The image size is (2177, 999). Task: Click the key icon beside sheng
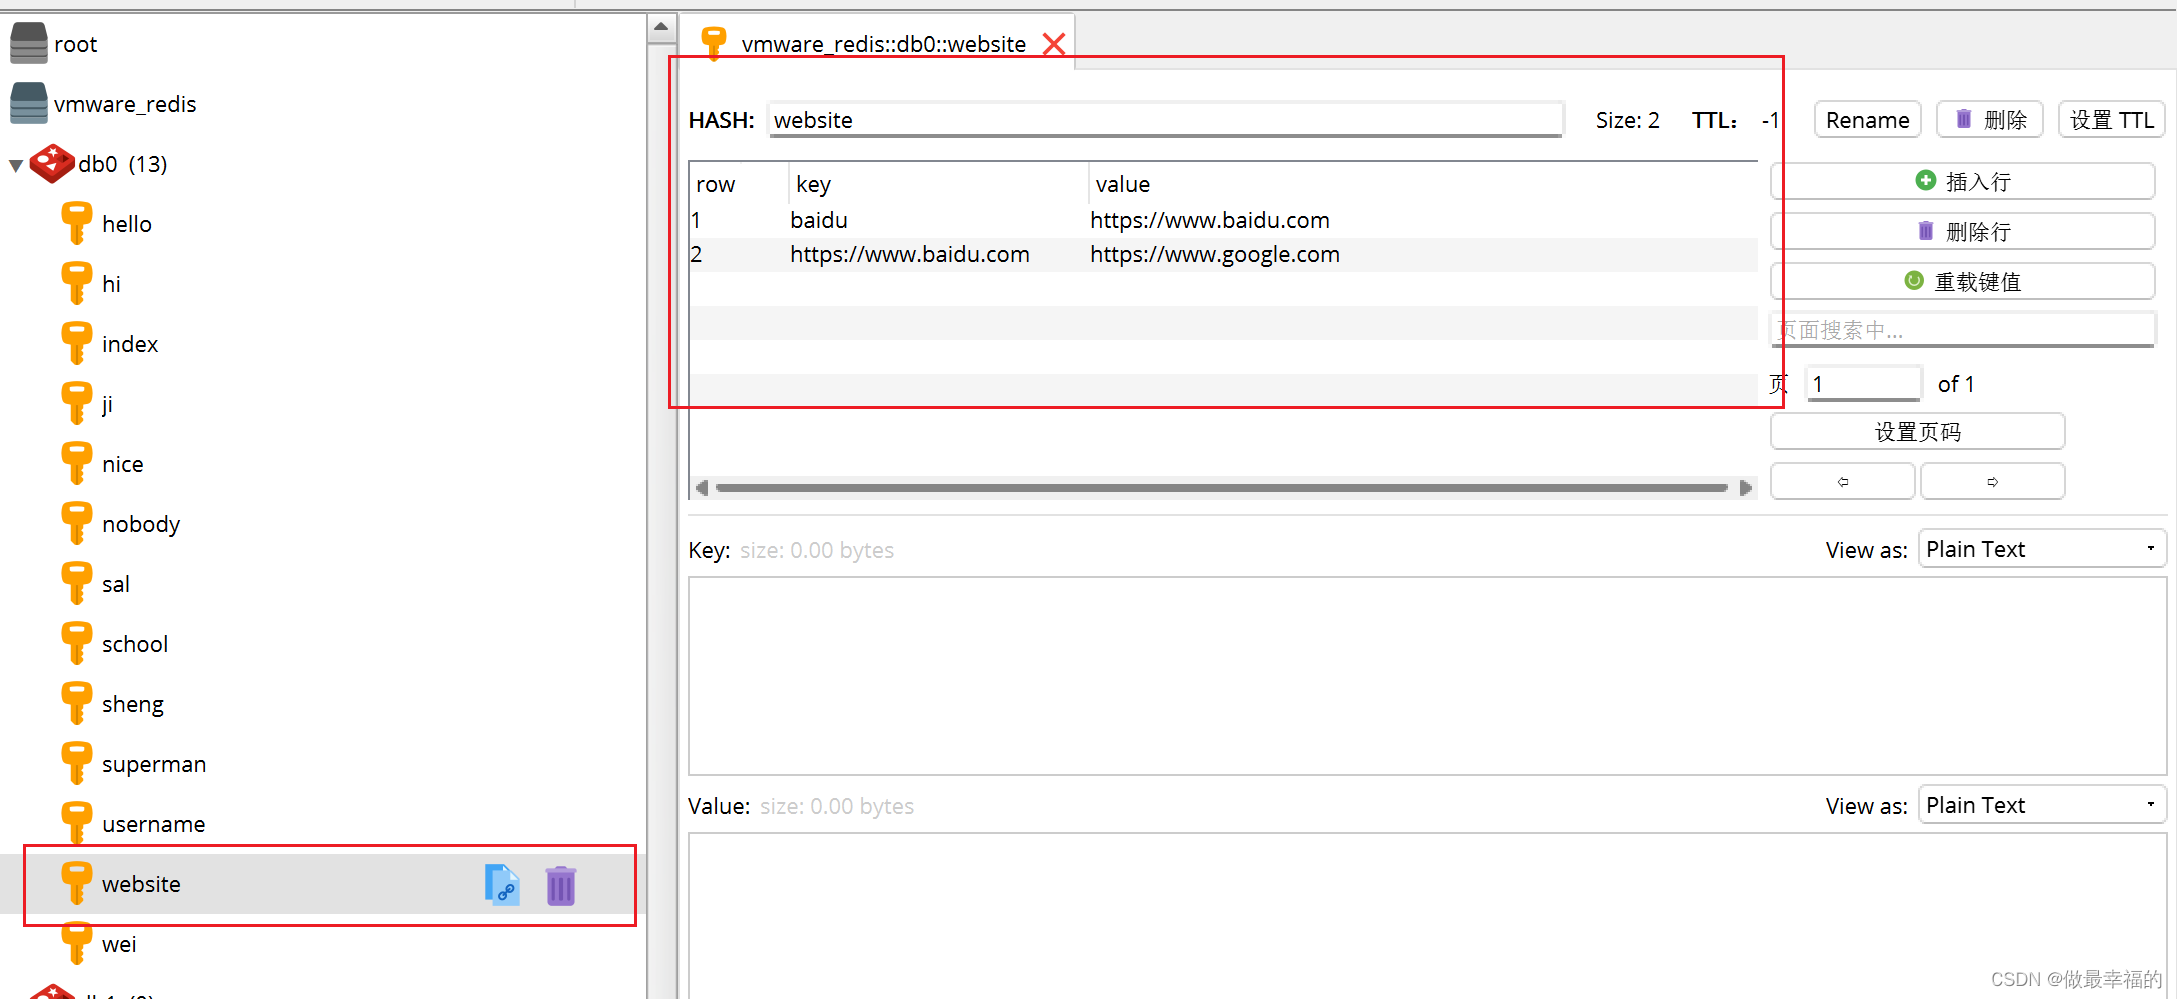(x=77, y=703)
